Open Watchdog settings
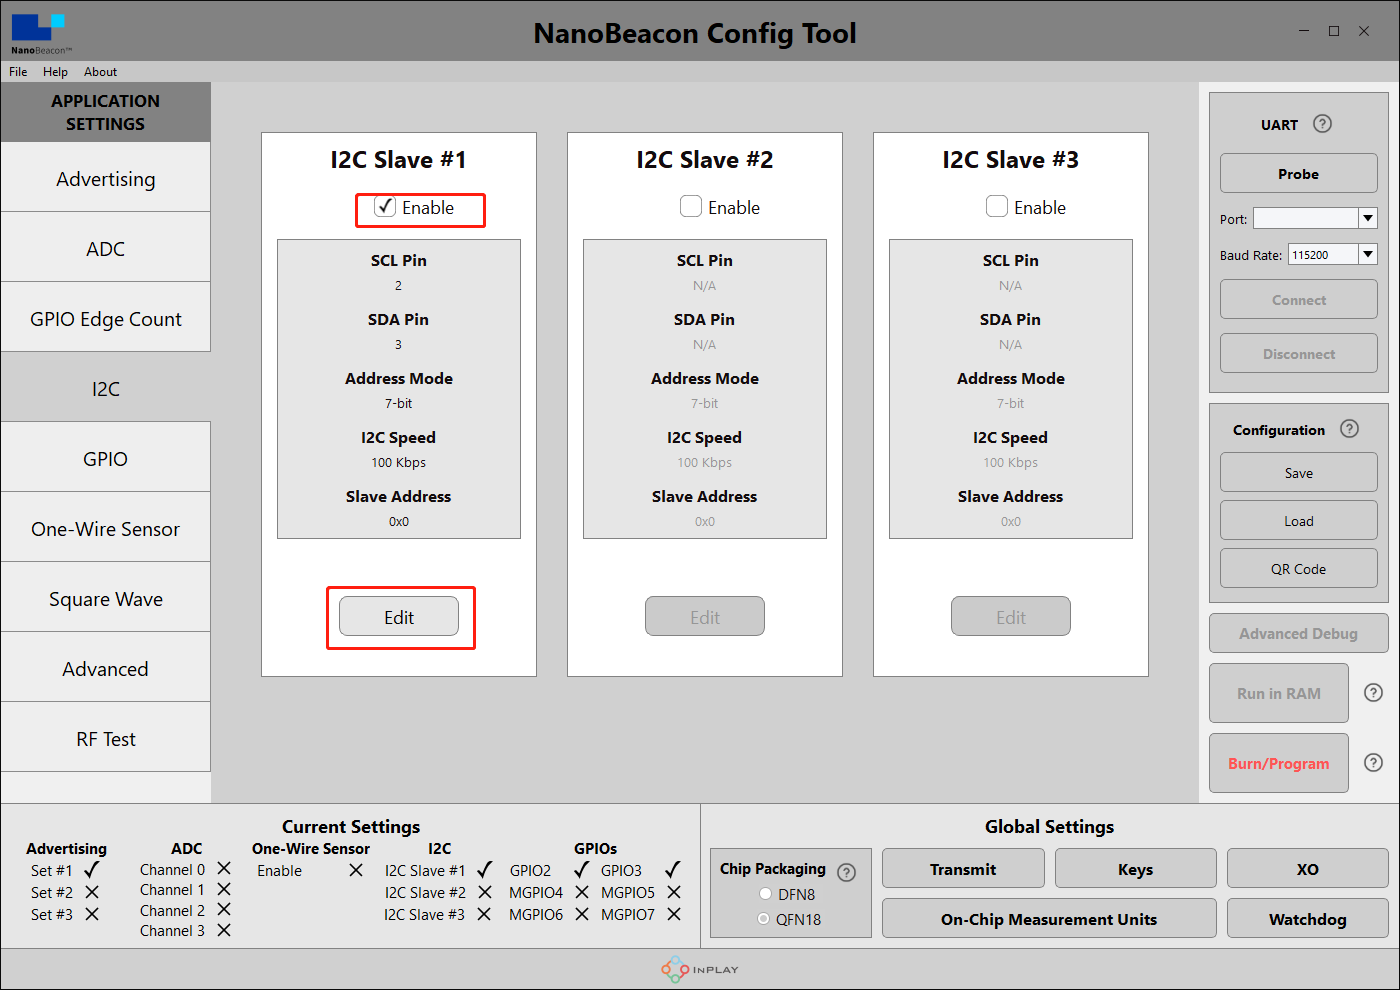Image resolution: width=1400 pixels, height=990 pixels. (1308, 918)
